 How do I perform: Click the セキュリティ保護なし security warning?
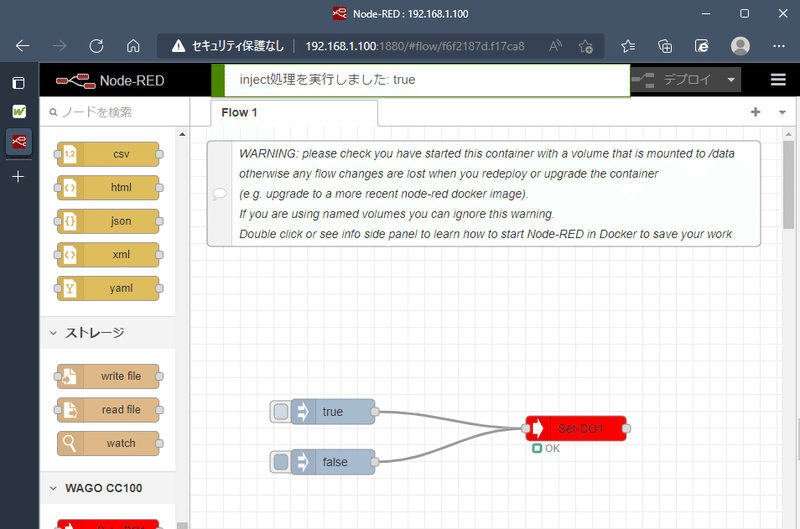click(228, 46)
